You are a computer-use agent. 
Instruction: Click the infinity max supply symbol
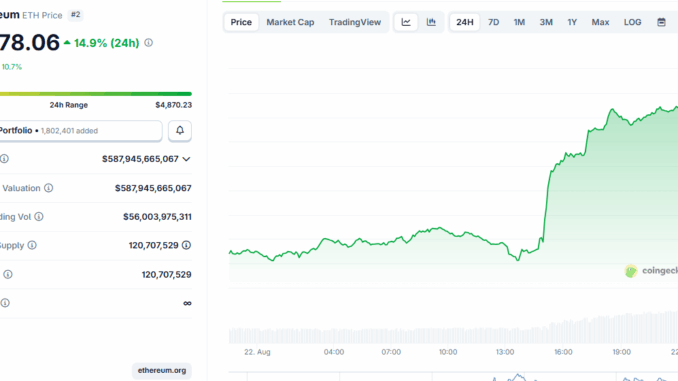click(187, 303)
